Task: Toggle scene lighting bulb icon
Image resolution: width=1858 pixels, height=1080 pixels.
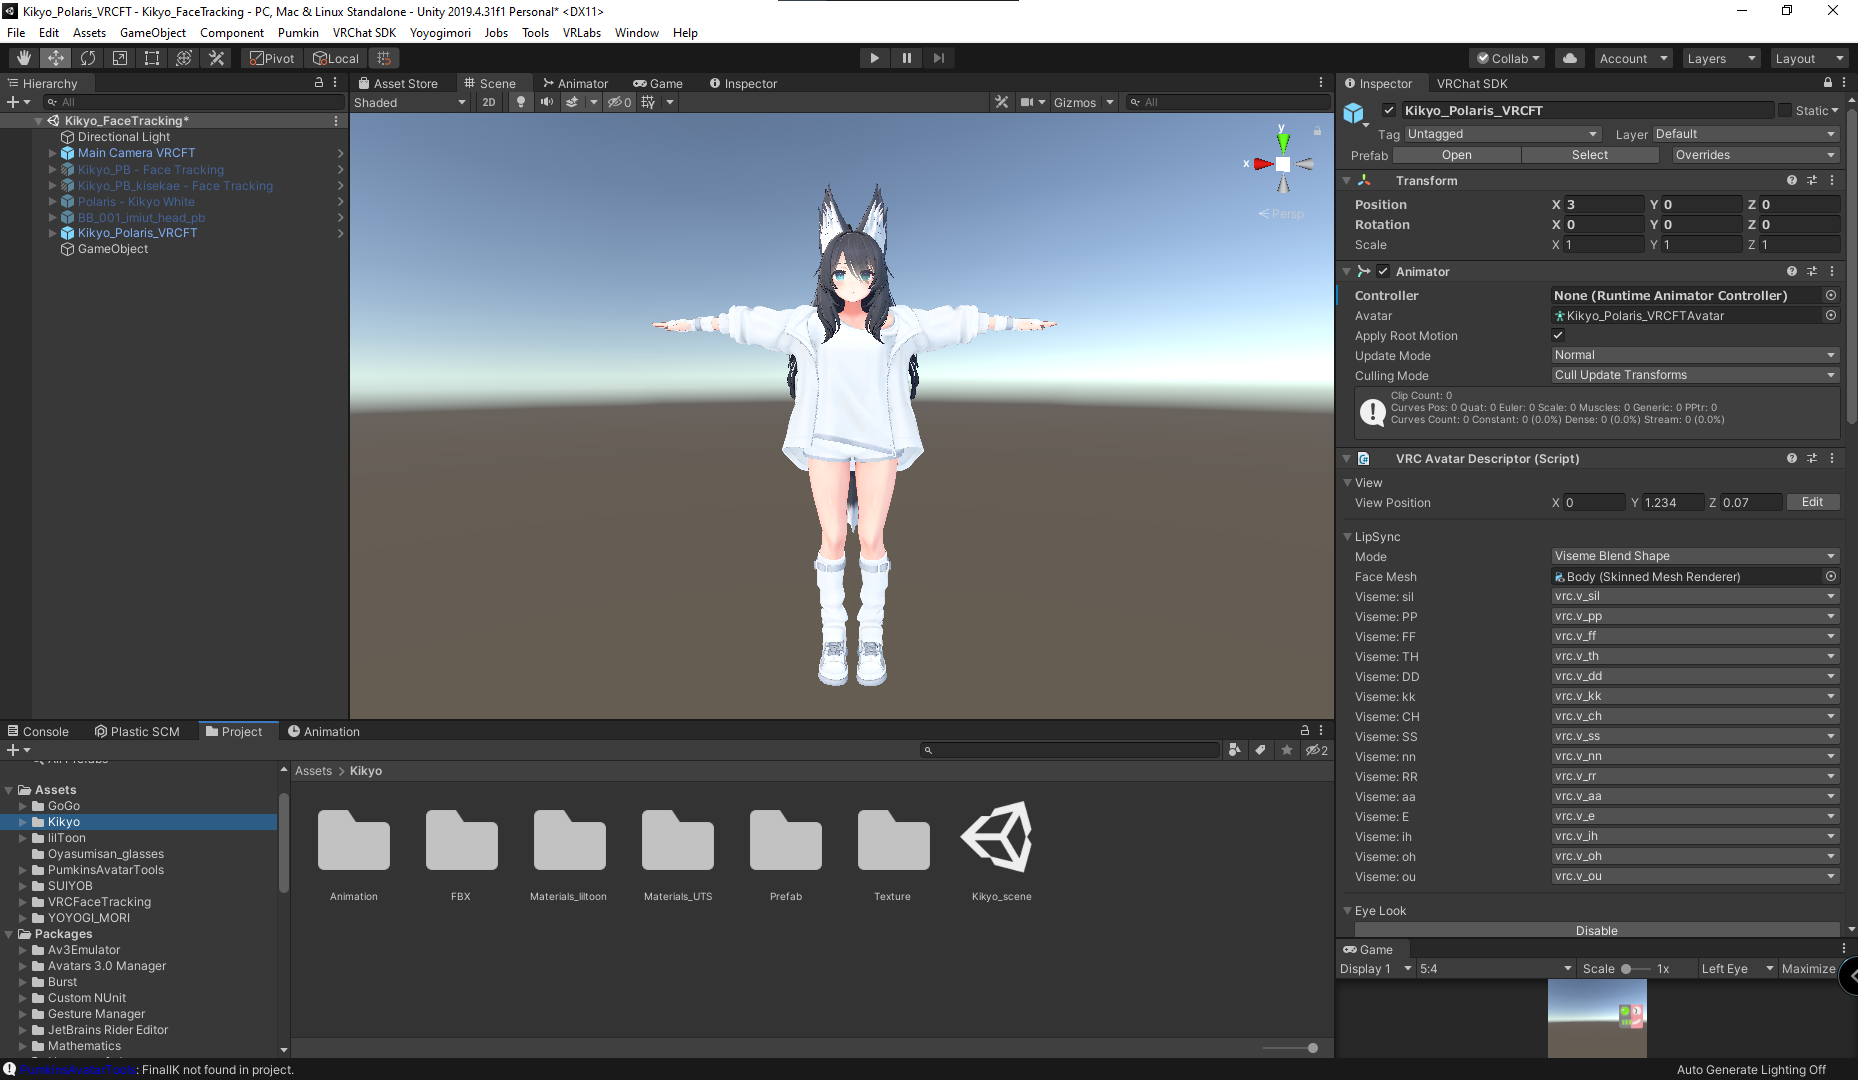Action: pyautogui.click(x=520, y=102)
